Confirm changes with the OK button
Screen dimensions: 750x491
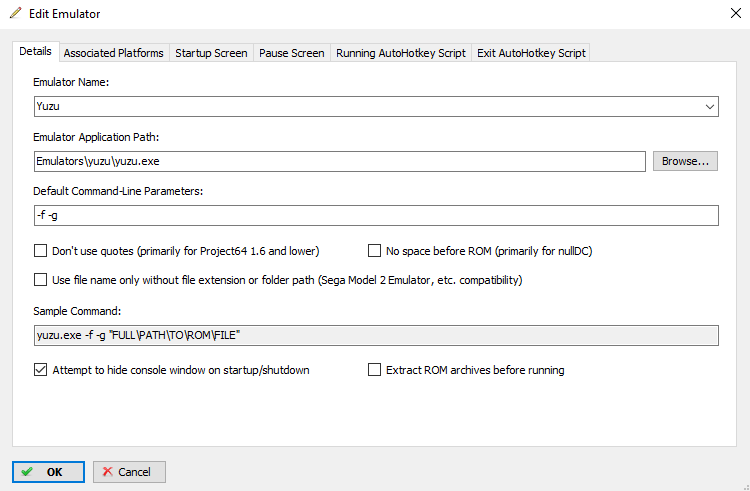click(48, 472)
